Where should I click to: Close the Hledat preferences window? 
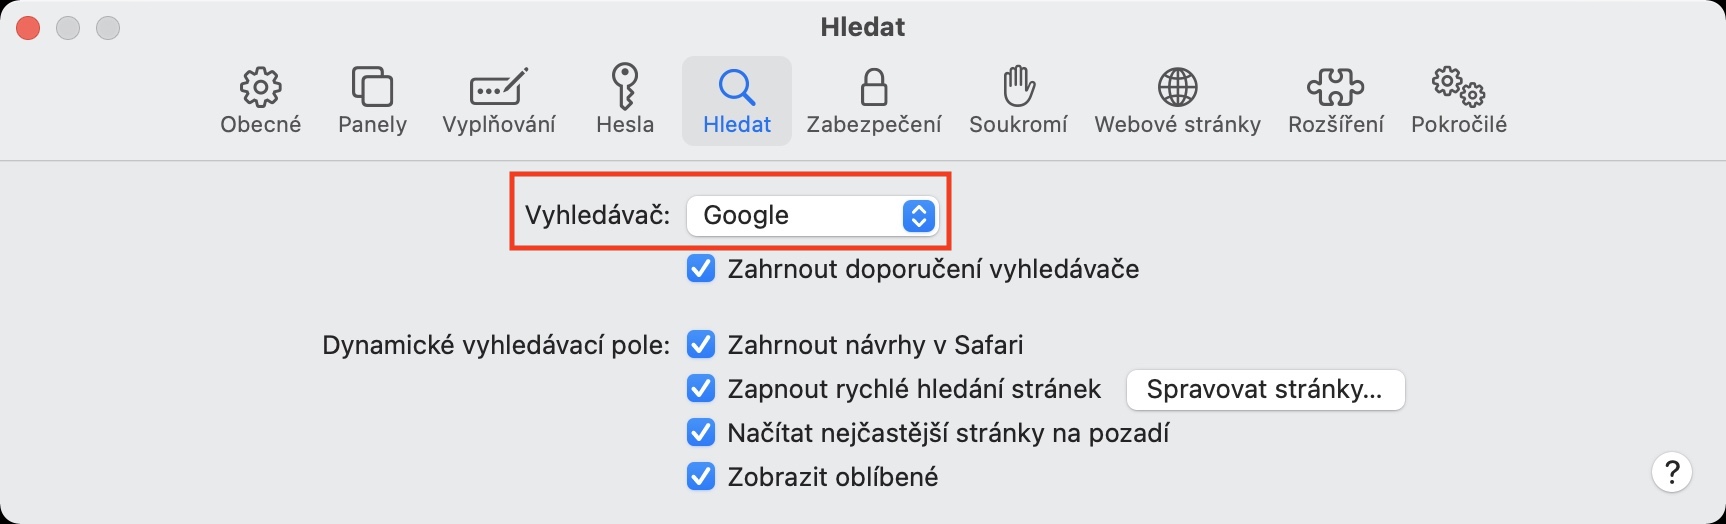pos(28,28)
